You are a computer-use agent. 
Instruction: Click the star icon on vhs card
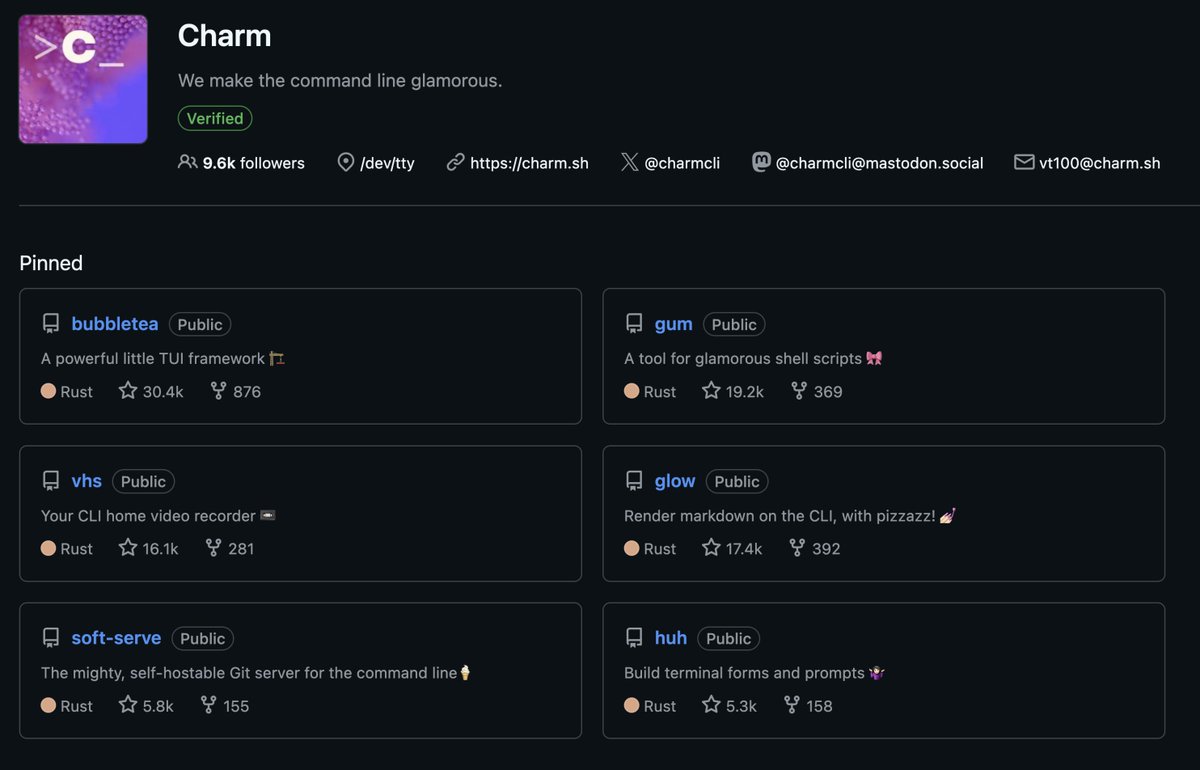(x=128, y=548)
